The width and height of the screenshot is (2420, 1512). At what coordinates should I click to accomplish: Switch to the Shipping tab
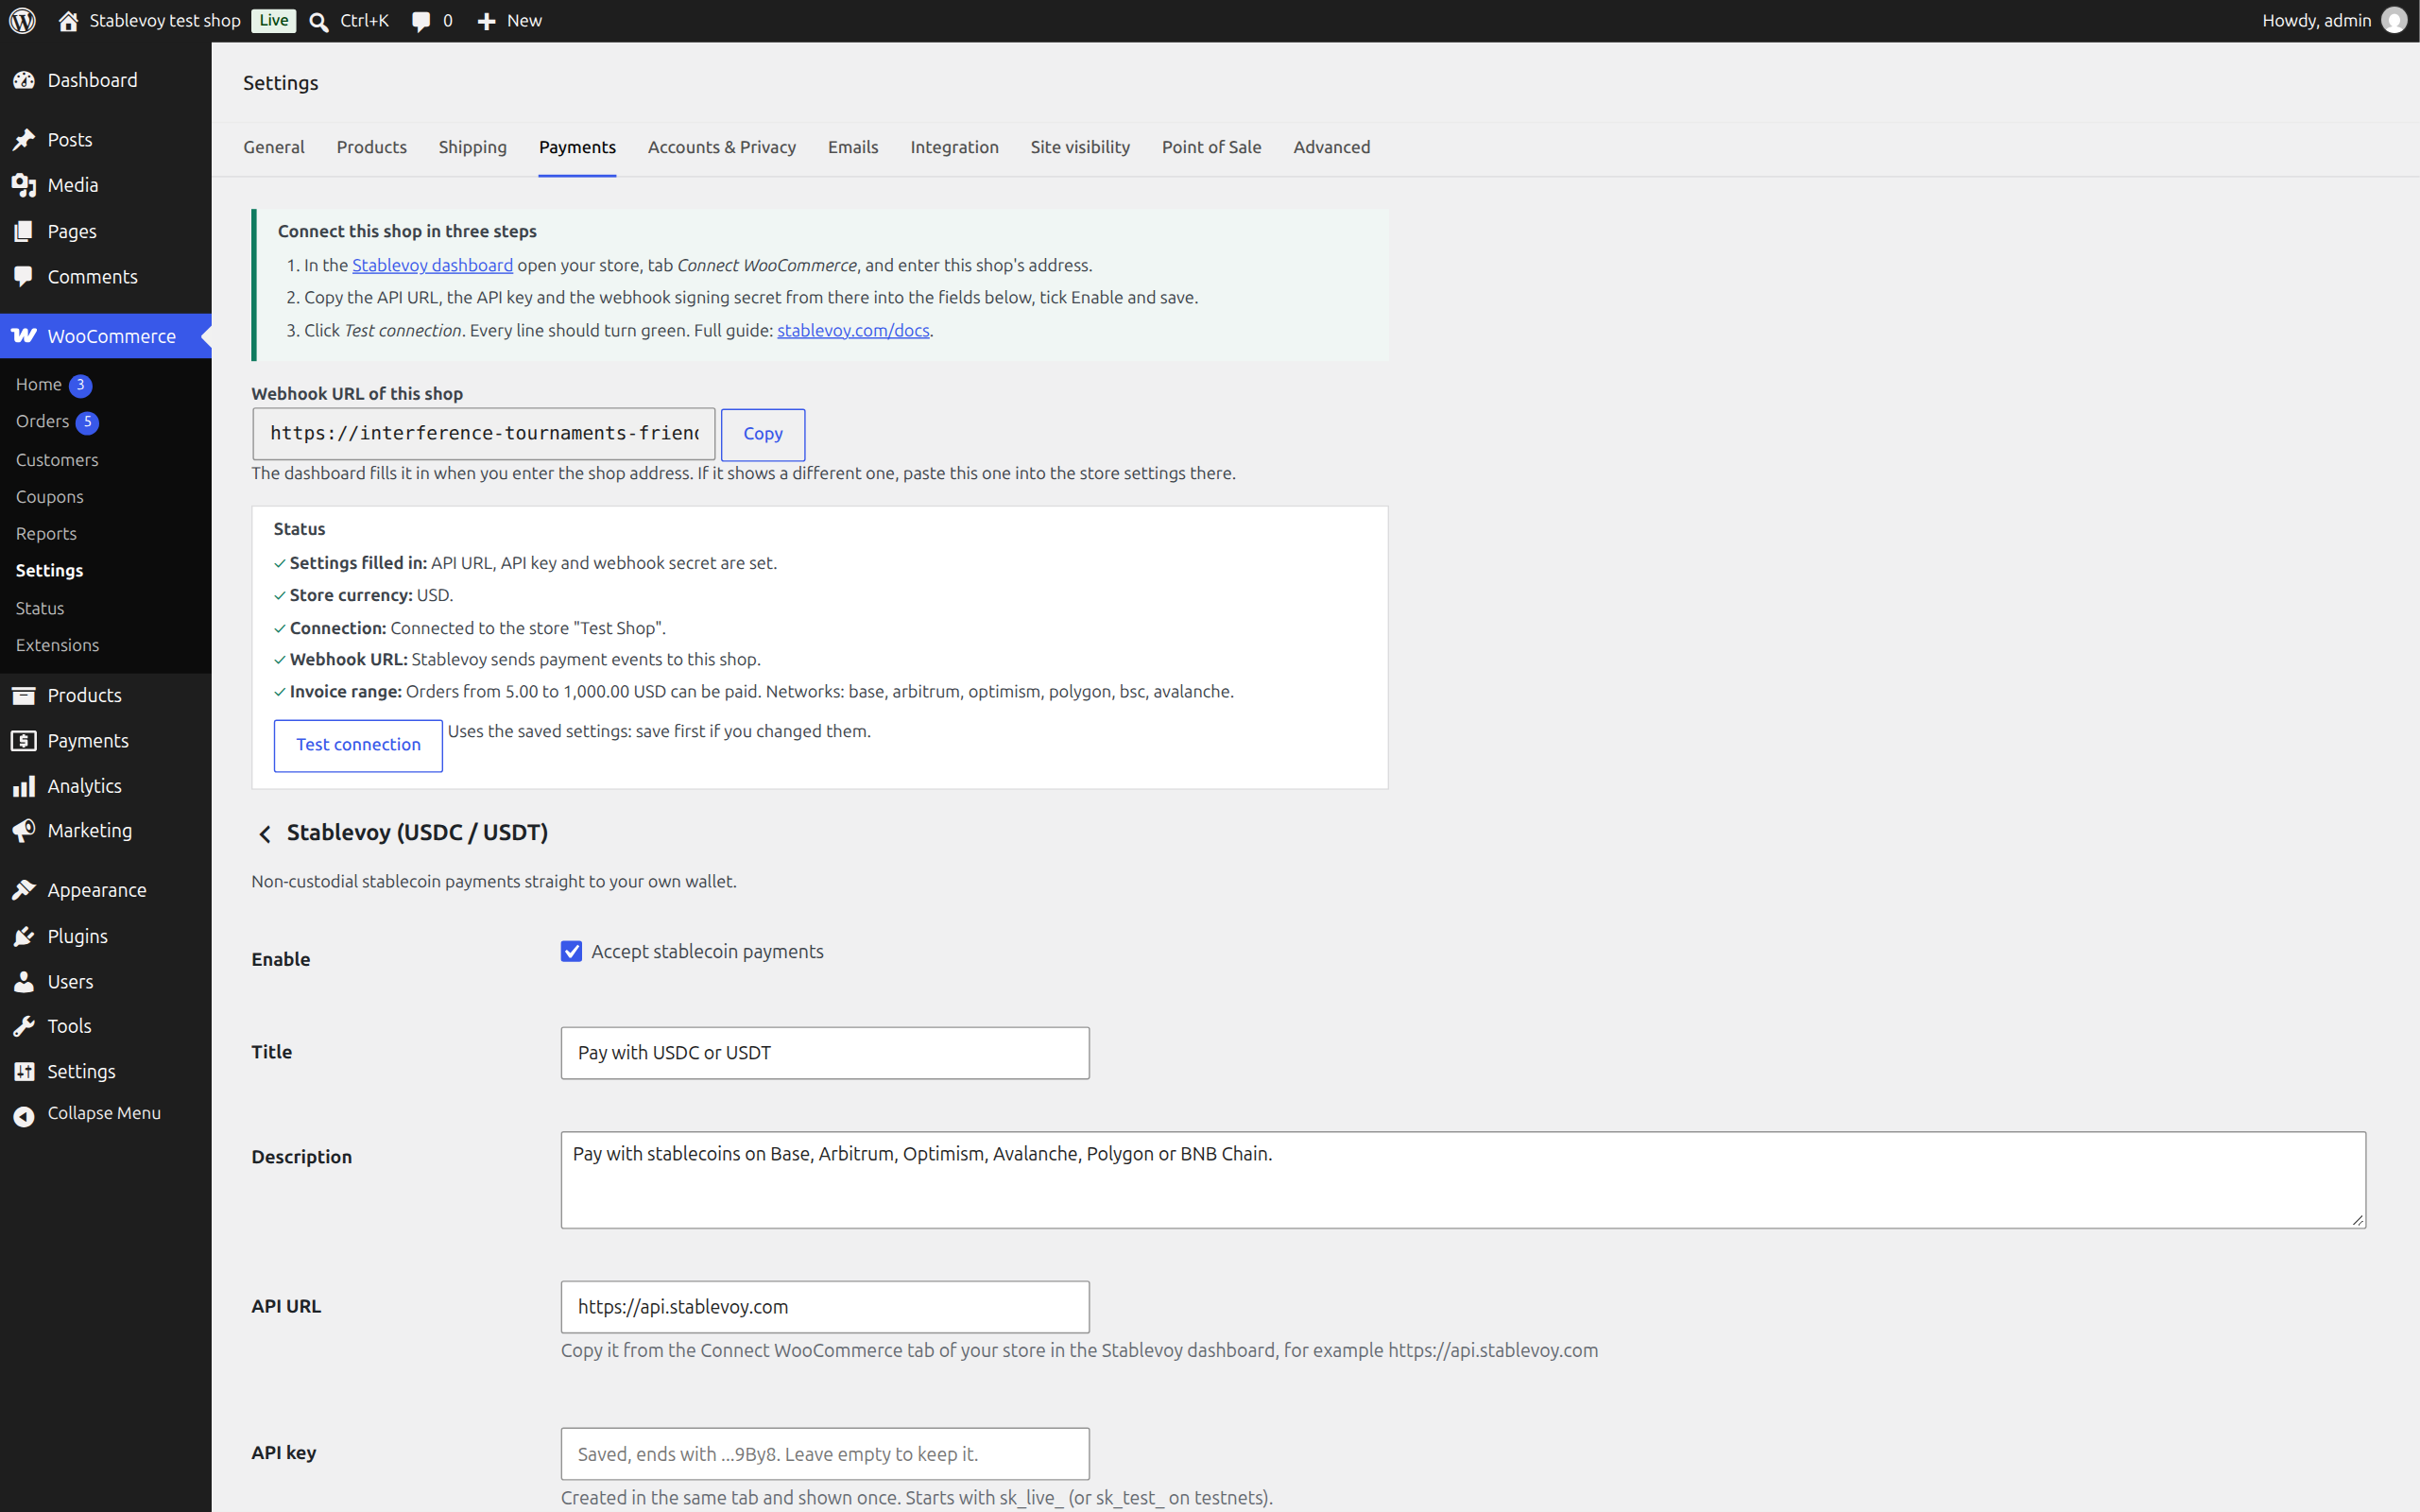point(473,148)
